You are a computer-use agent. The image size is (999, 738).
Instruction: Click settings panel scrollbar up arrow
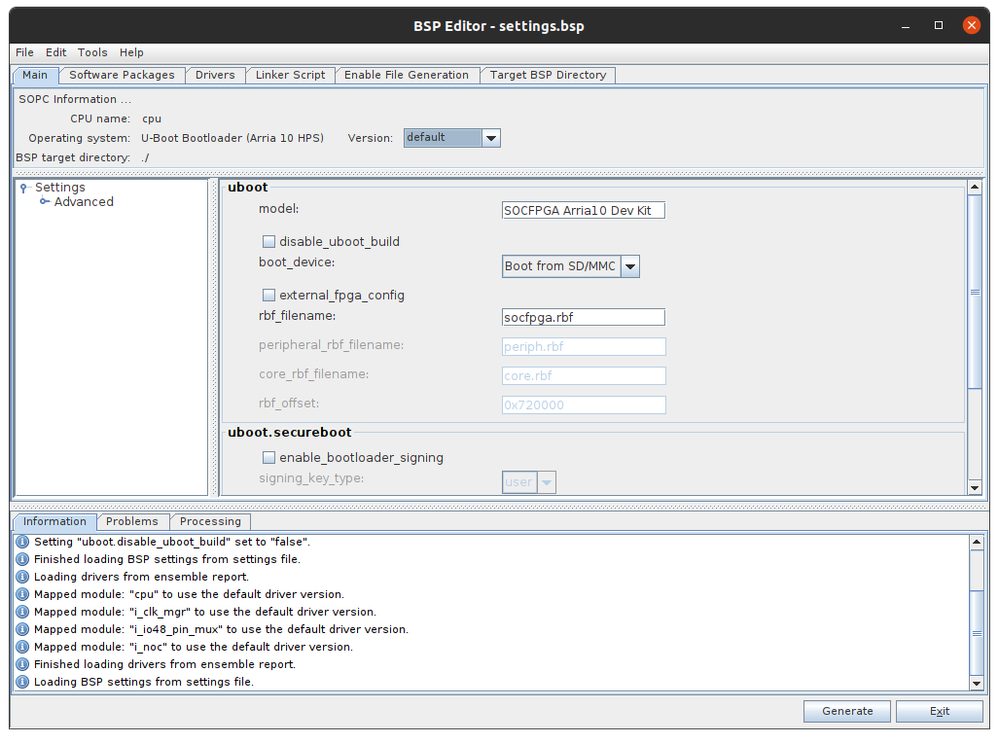click(x=974, y=187)
